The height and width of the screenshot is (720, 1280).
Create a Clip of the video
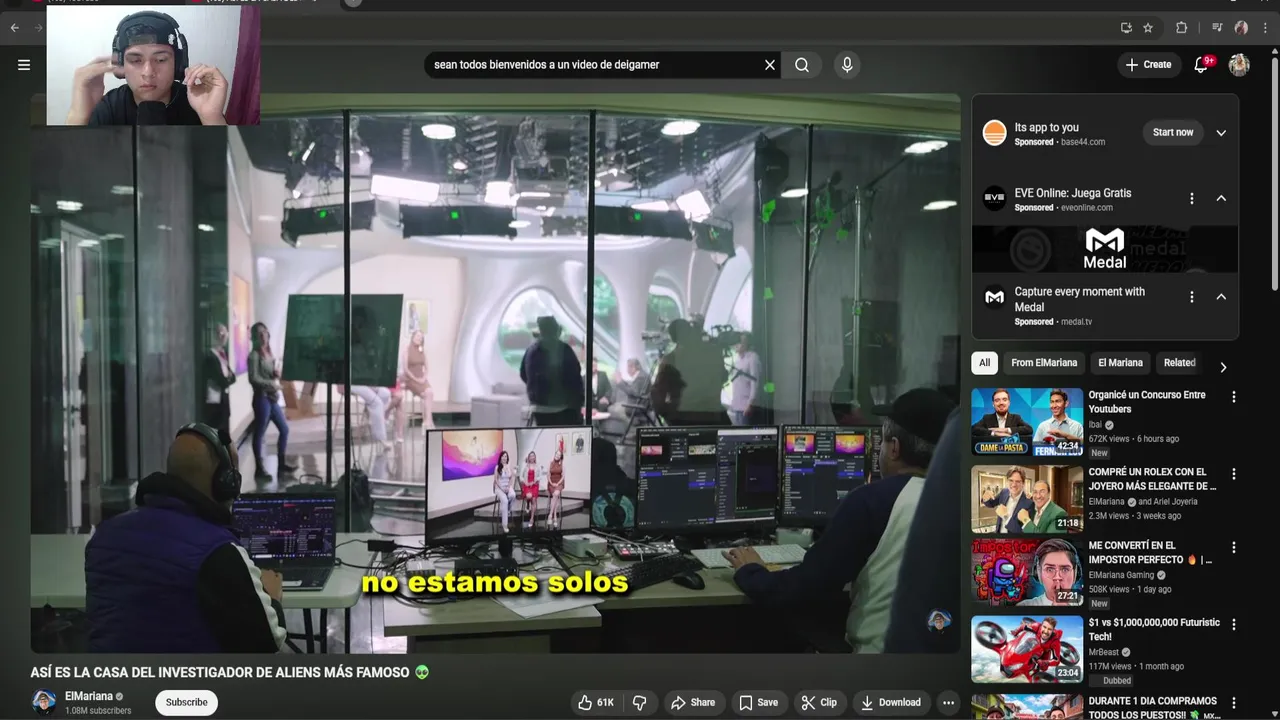tap(819, 702)
